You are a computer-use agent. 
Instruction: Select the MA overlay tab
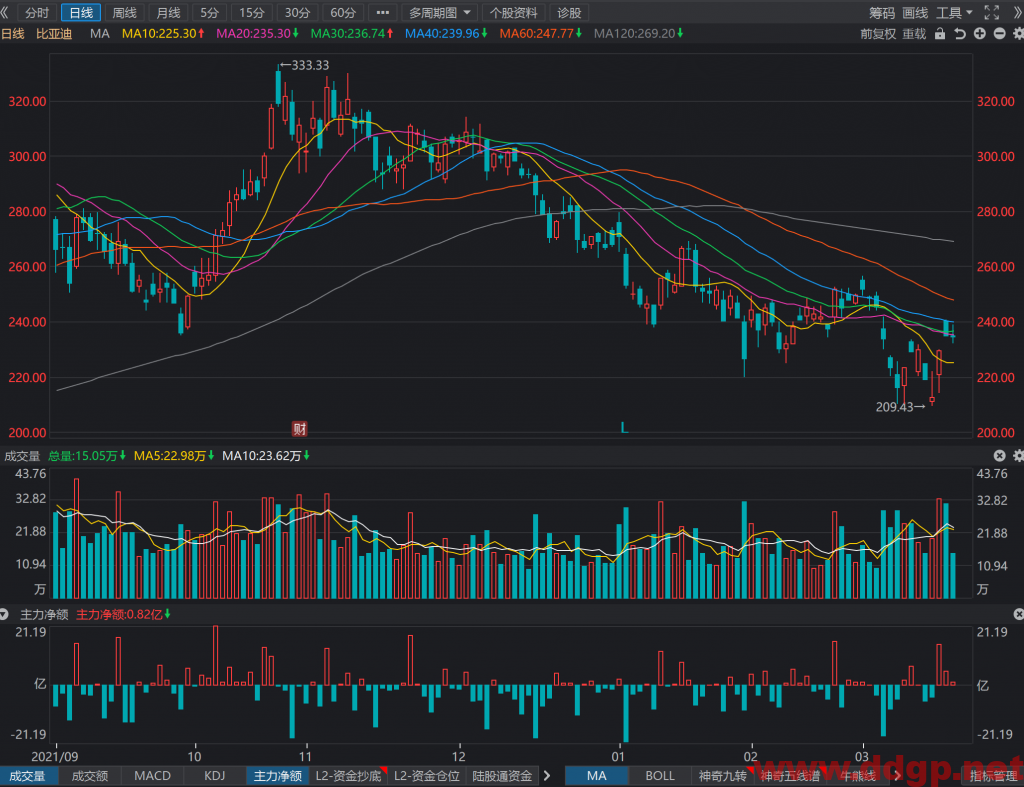tap(596, 775)
